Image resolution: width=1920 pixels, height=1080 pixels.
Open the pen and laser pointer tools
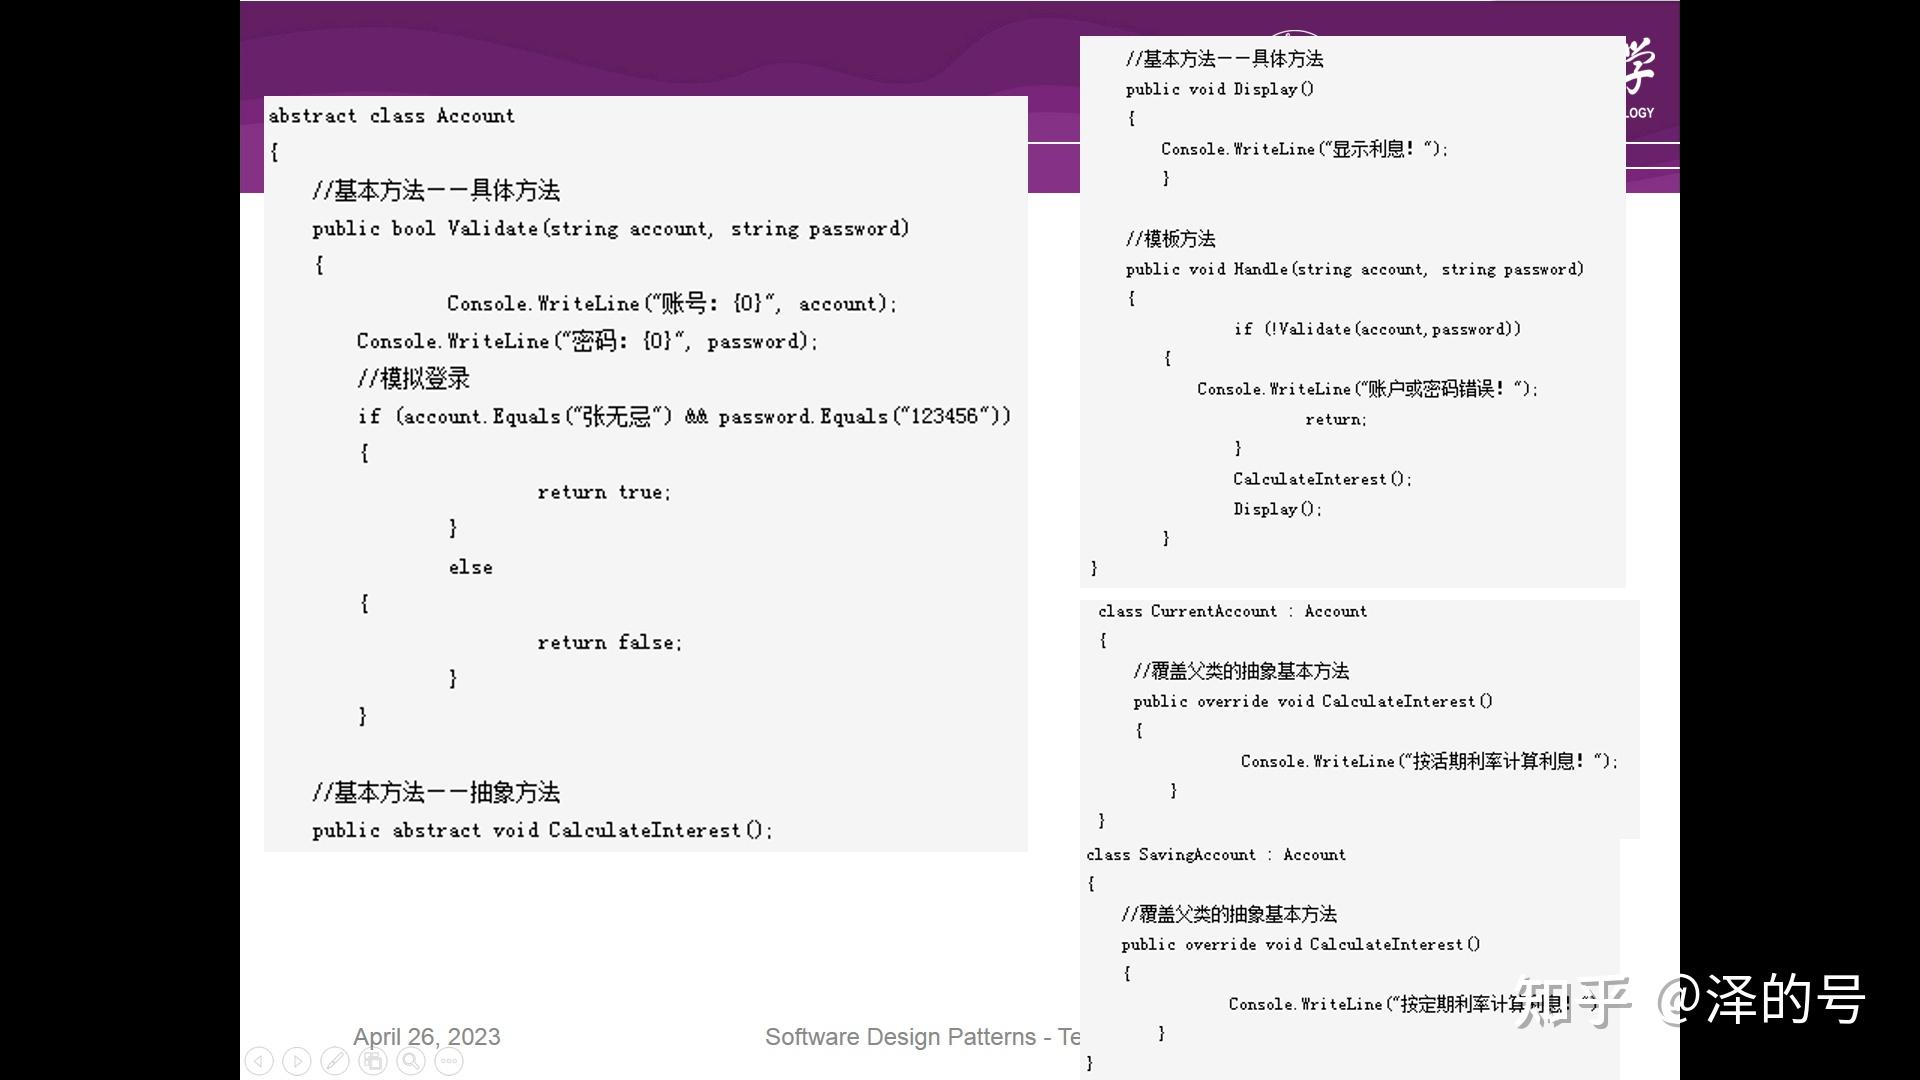coord(335,1061)
